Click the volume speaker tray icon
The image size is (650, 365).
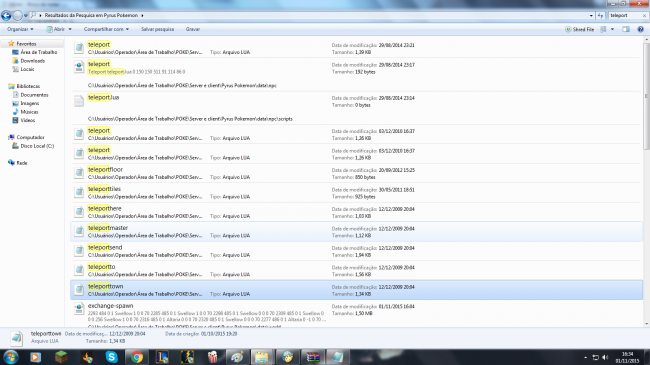click(x=605, y=357)
